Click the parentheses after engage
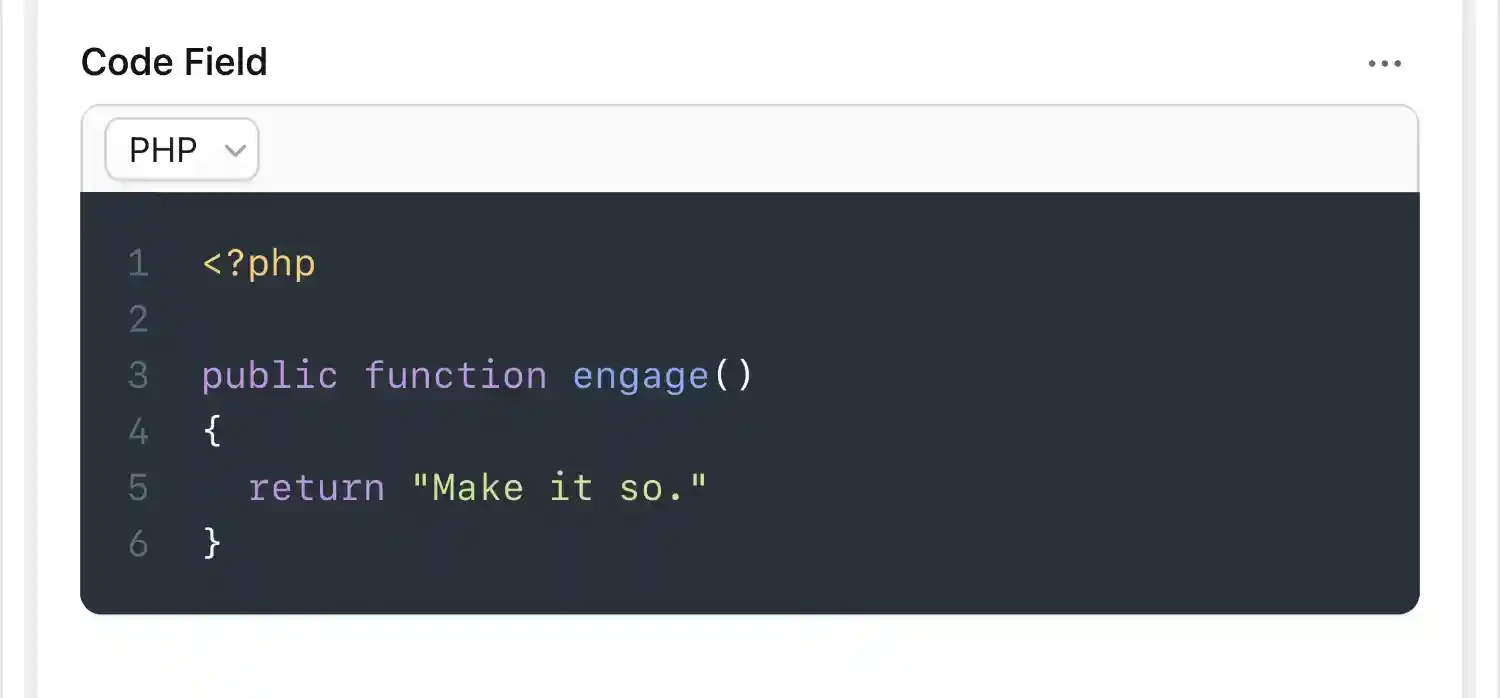1500x698 pixels. (732, 376)
